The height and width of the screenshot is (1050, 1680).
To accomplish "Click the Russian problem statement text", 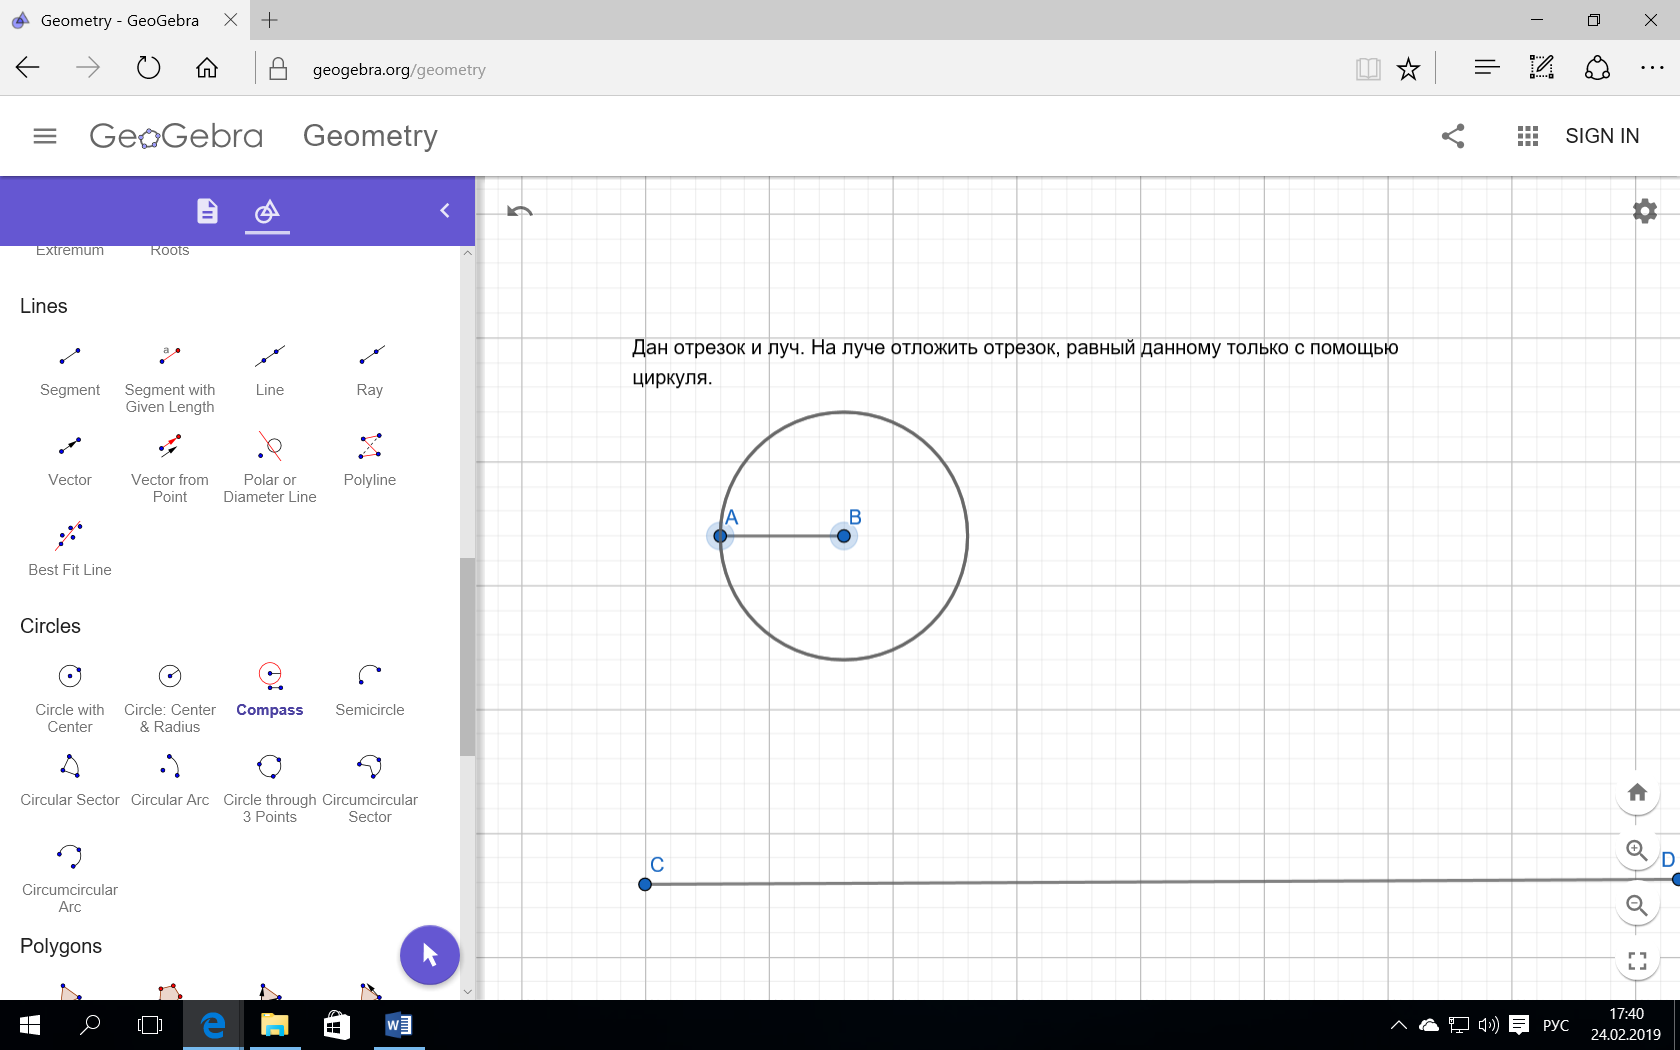I will pyautogui.click(x=1015, y=362).
